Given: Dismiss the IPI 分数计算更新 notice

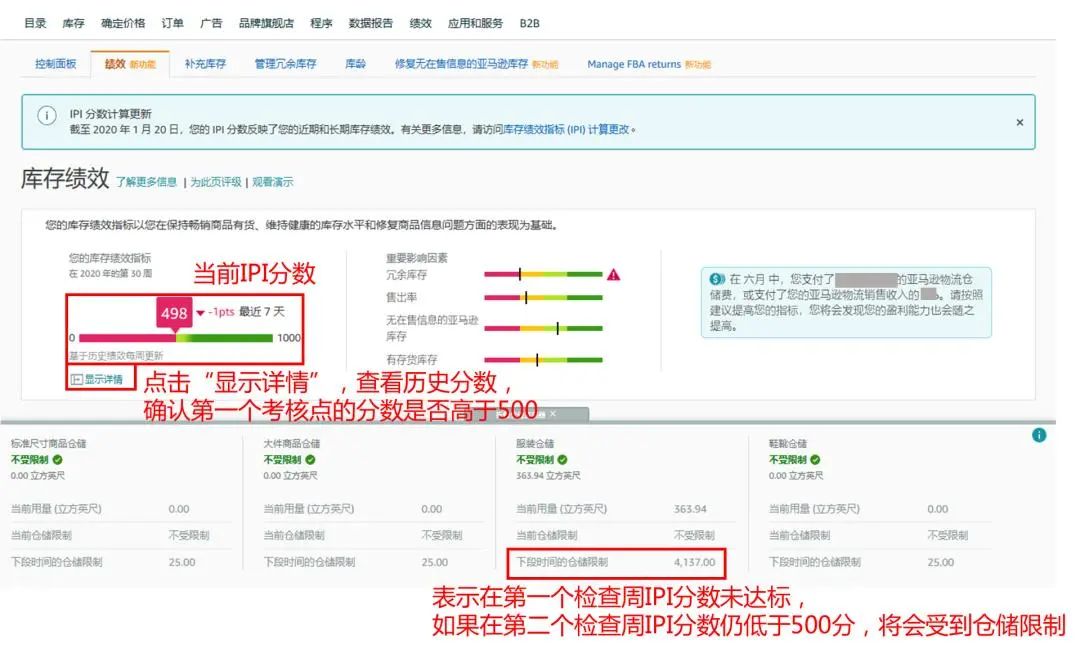Looking at the screenshot, I should click(1019, 122).
